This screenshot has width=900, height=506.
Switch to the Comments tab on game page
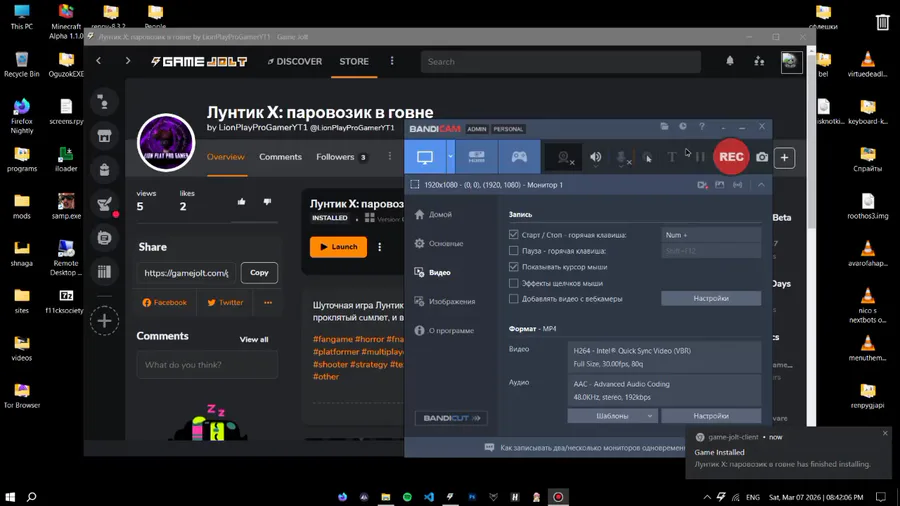point(280,157)
